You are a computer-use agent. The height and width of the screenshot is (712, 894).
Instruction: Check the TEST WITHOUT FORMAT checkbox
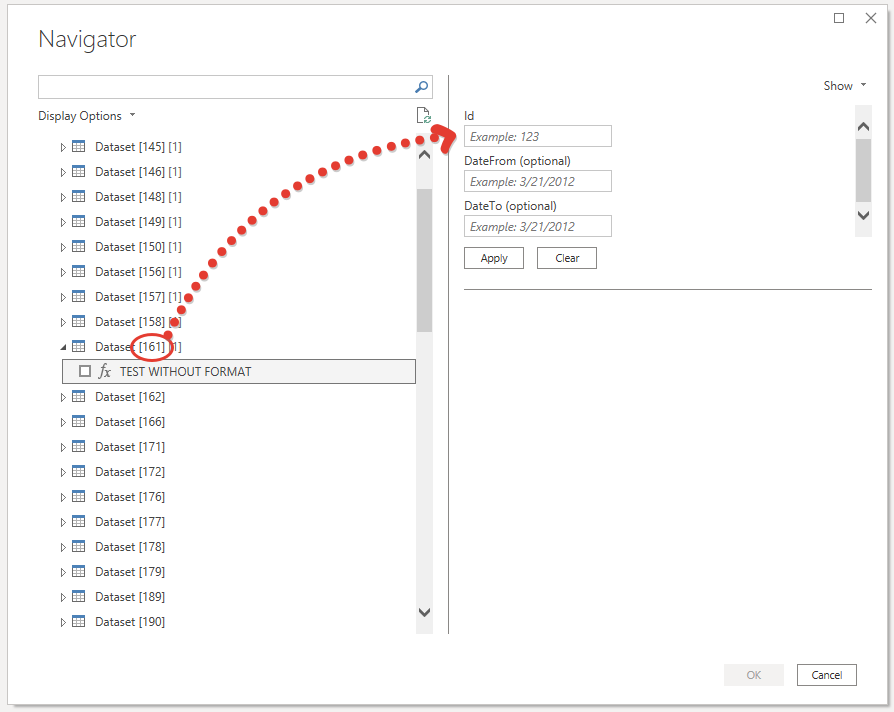(85, 372)
